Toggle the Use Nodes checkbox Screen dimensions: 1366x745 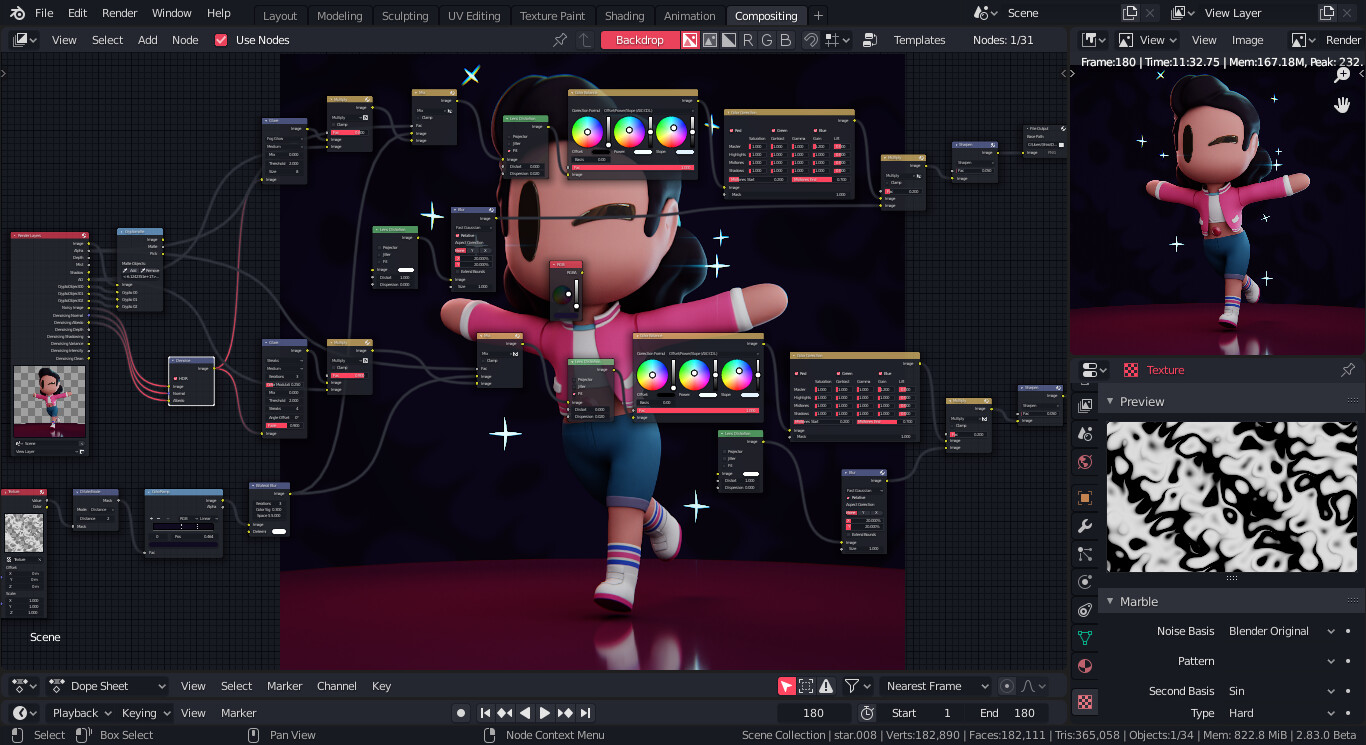pos(221,40)
